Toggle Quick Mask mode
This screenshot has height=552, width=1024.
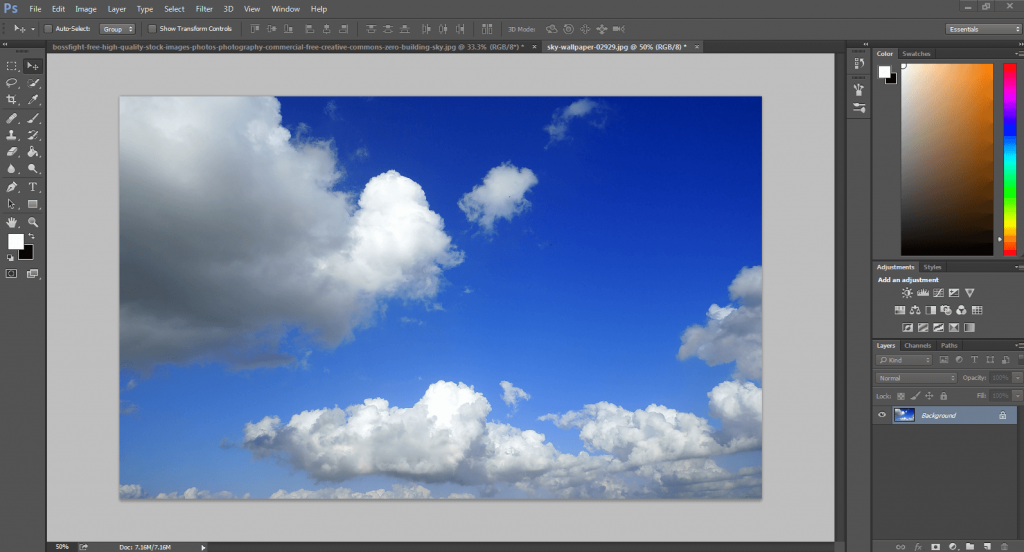click(x=11, y=274)
